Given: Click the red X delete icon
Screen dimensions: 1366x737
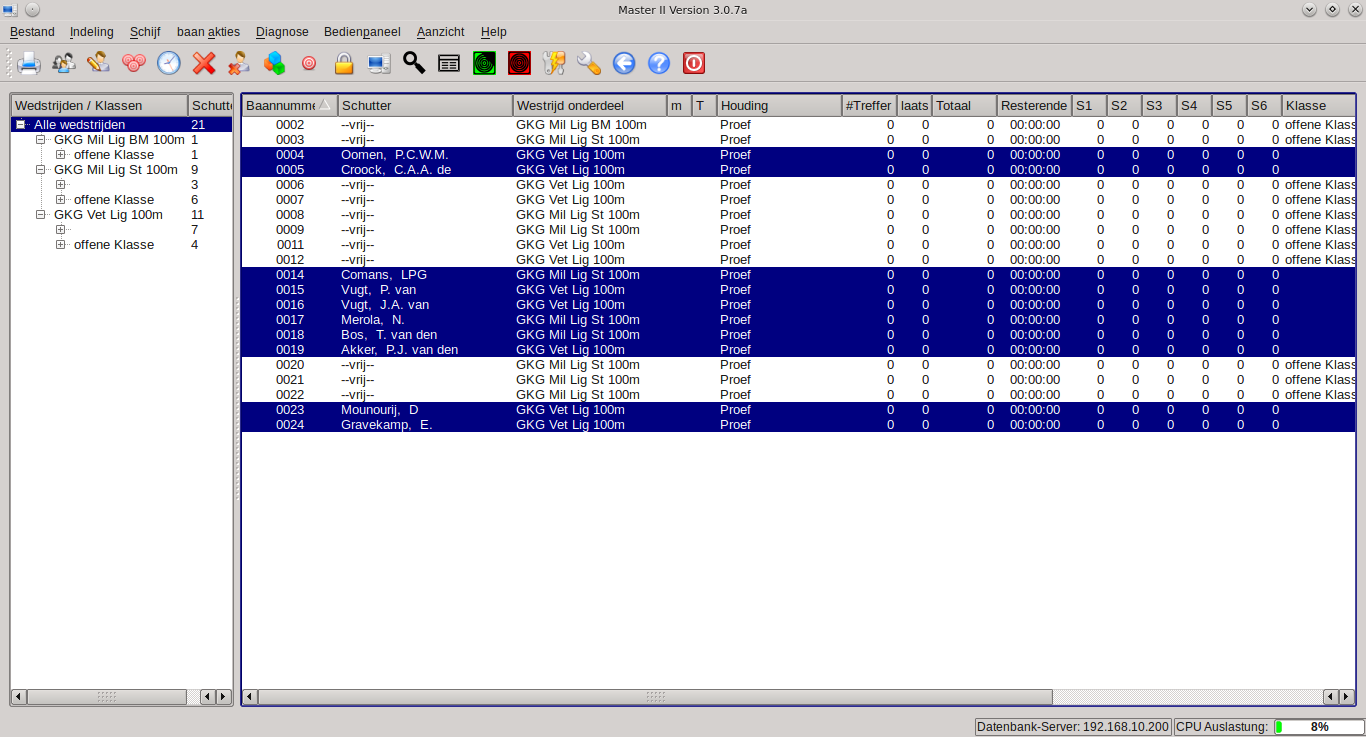Looking at the screenshot, I should (x=204, y=64).
